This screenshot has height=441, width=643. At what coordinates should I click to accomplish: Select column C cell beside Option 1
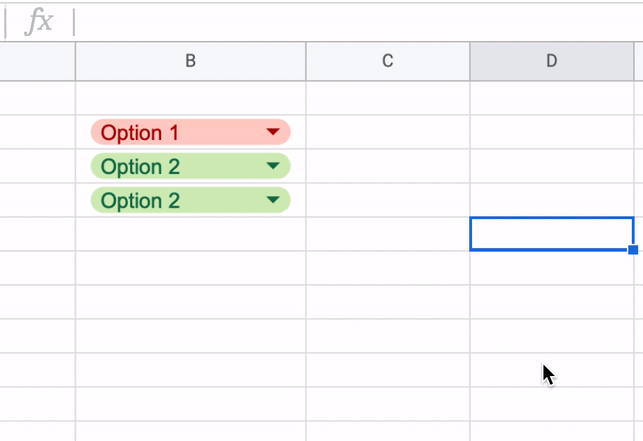(387, 132)
